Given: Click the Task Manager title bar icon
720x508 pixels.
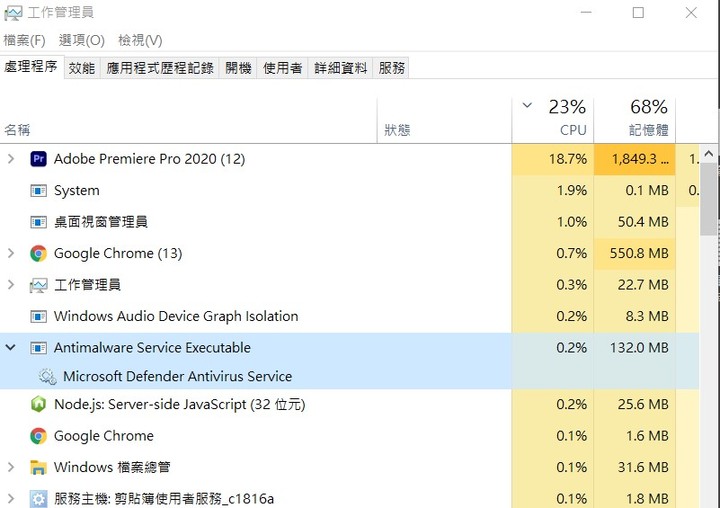Looking at the screenshot, I should tap(13, 13).
